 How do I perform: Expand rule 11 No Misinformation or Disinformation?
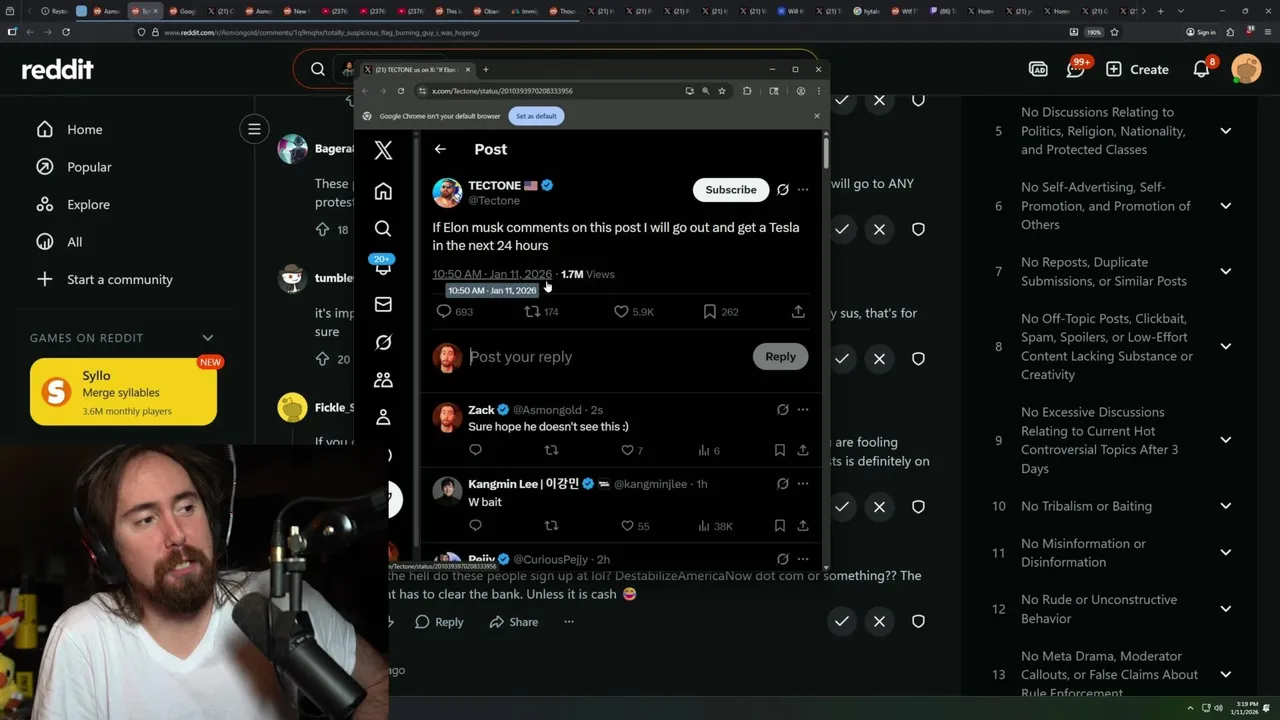click(1225, 553)
